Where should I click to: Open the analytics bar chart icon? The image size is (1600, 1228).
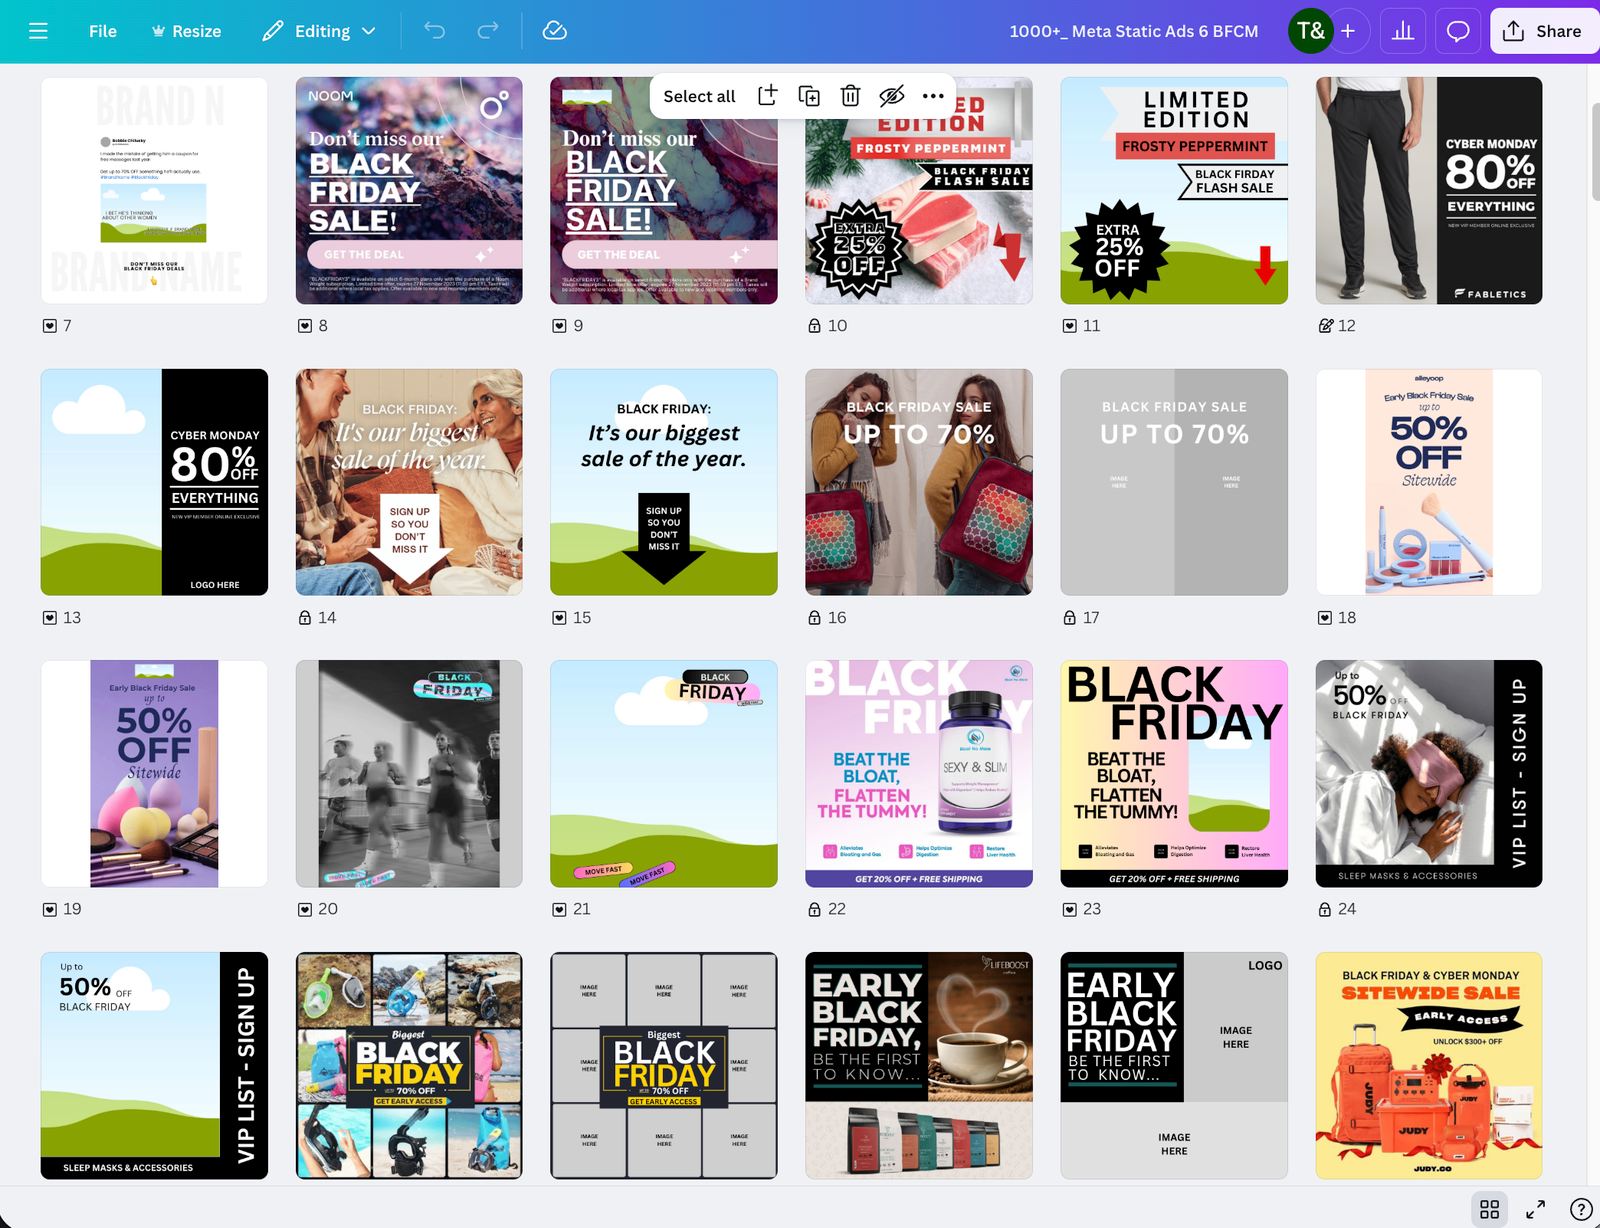coord(1403,31)
